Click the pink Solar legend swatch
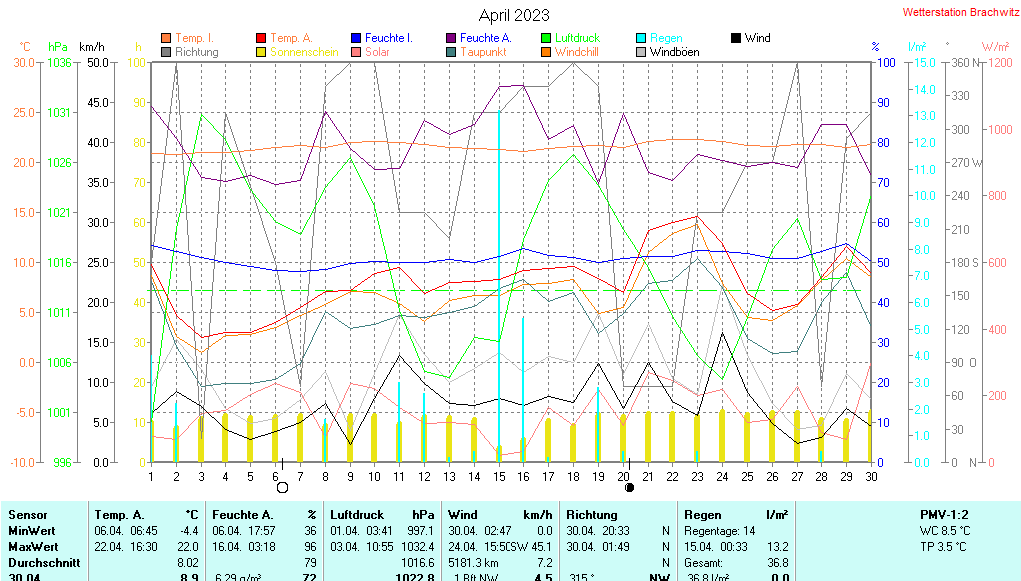1021x581 pixels. [356, 52]
